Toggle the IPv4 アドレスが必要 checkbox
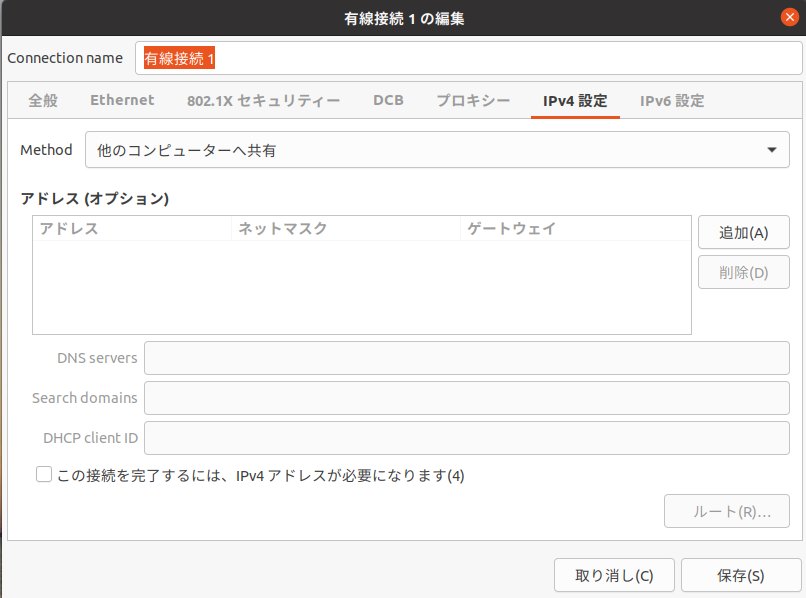This screenshot has width=806, height=598. pos(44,474)
